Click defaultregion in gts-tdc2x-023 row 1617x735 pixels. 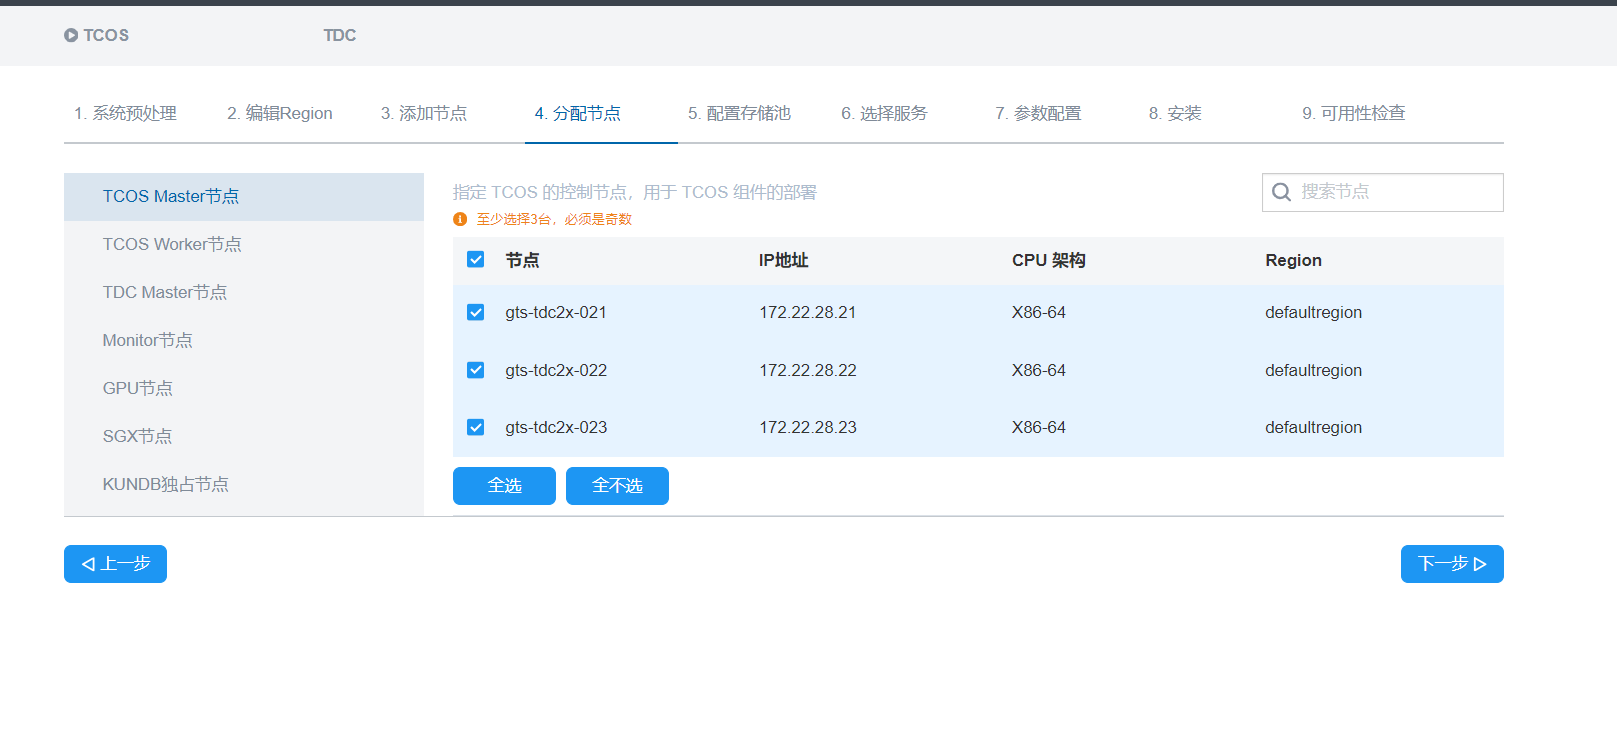(x=1313, y=427)
